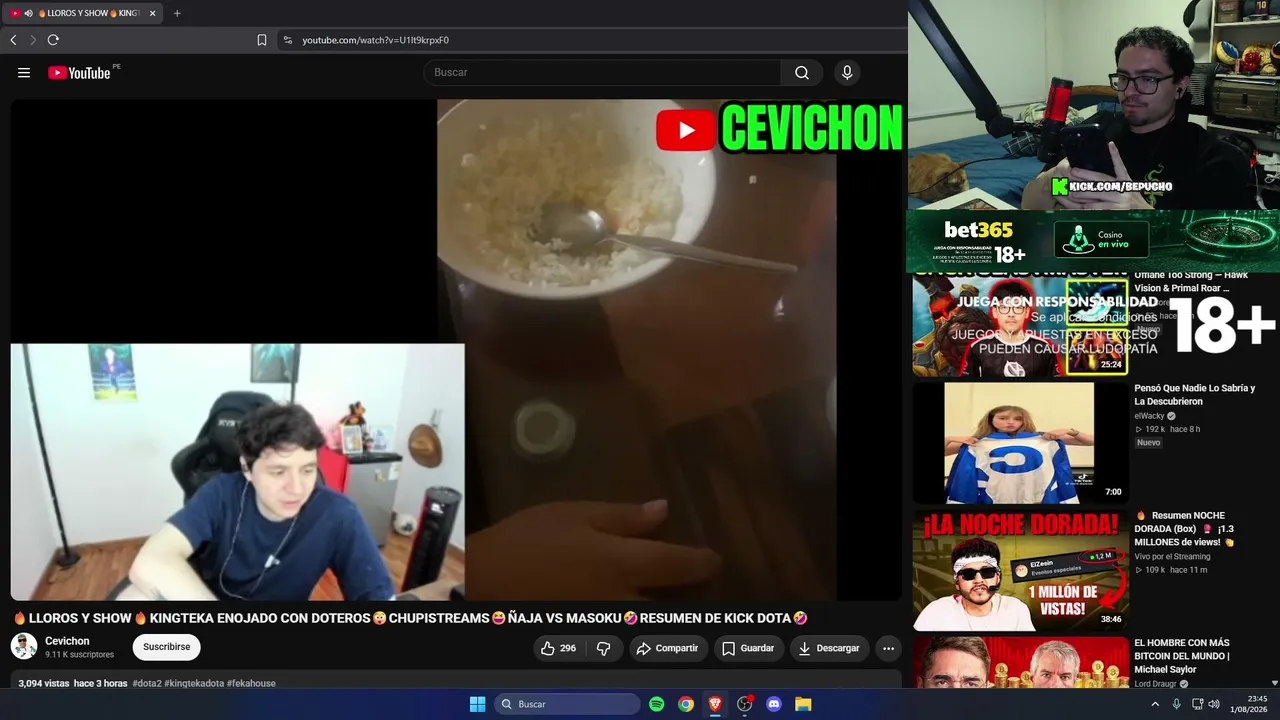
Task: Open site settings icon in address bar
Action: pos(288,40)
